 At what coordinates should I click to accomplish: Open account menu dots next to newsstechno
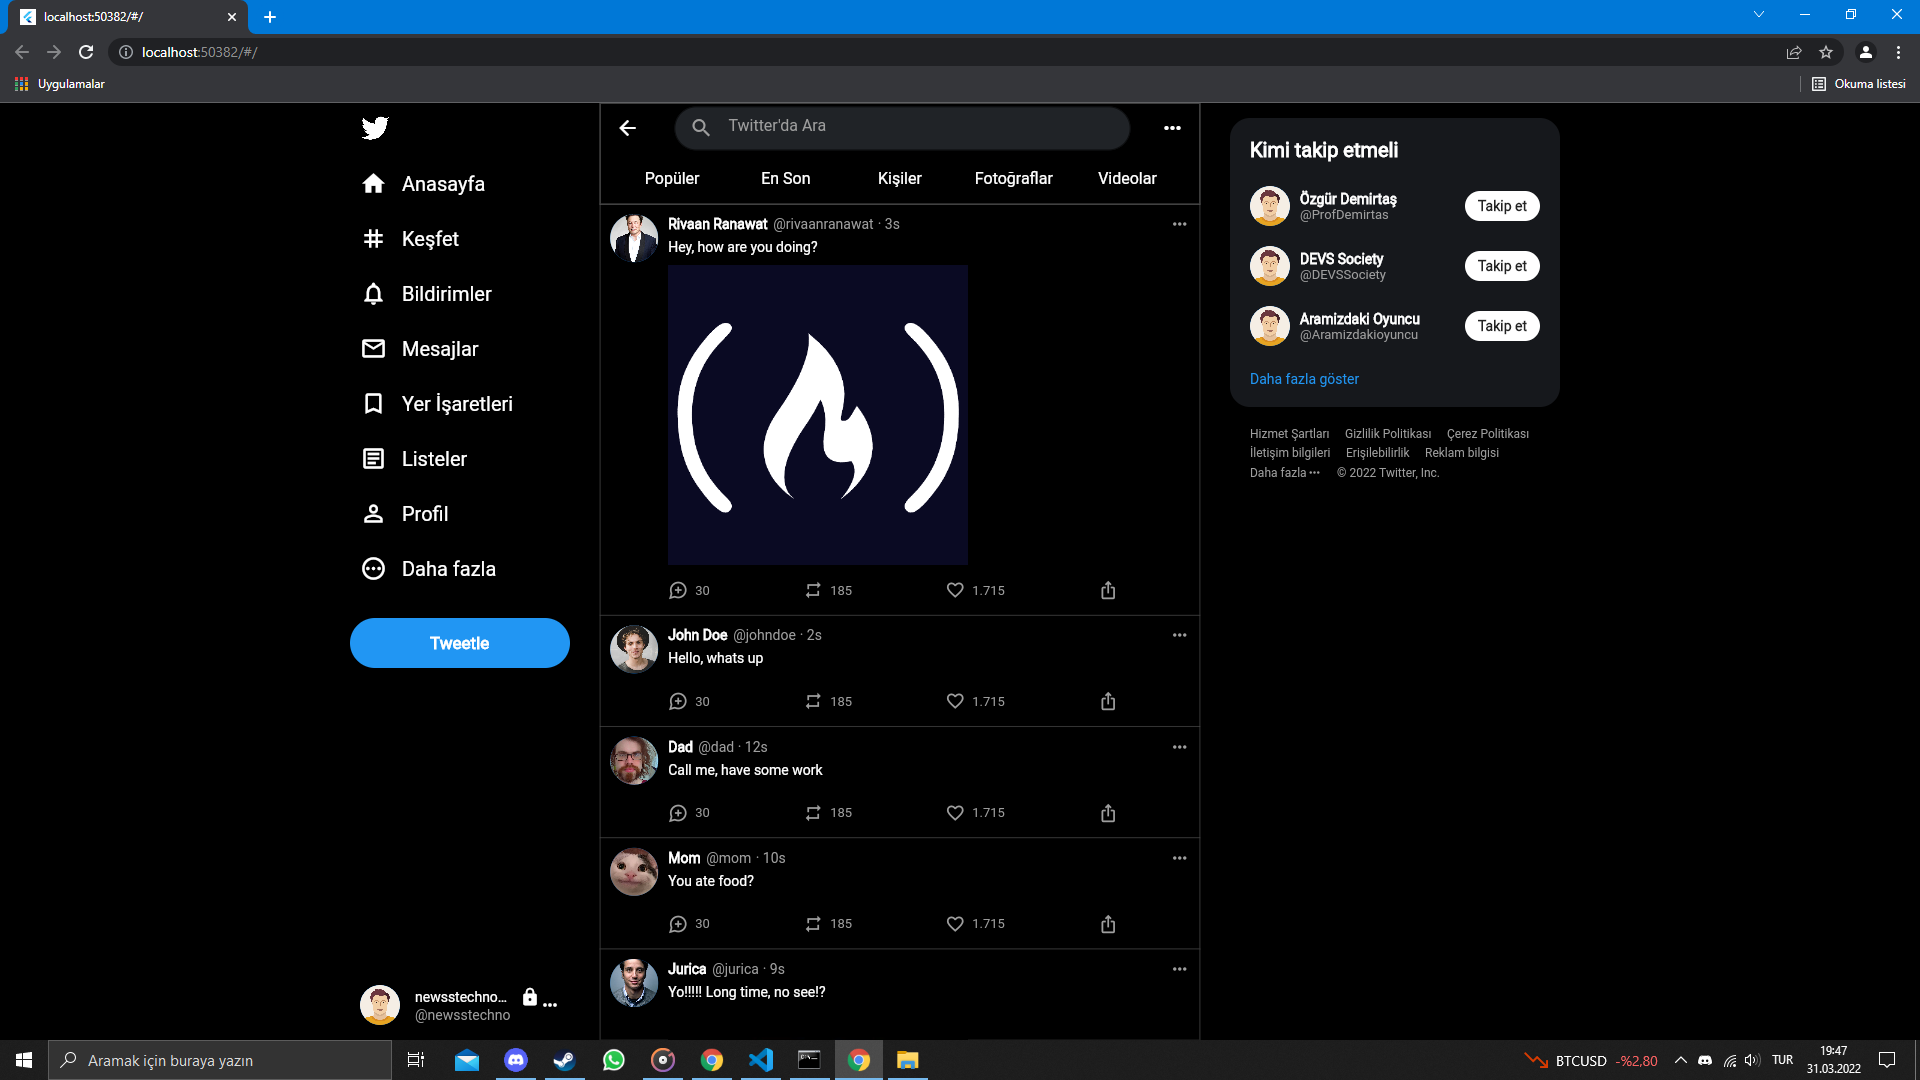coord(550,1004)
